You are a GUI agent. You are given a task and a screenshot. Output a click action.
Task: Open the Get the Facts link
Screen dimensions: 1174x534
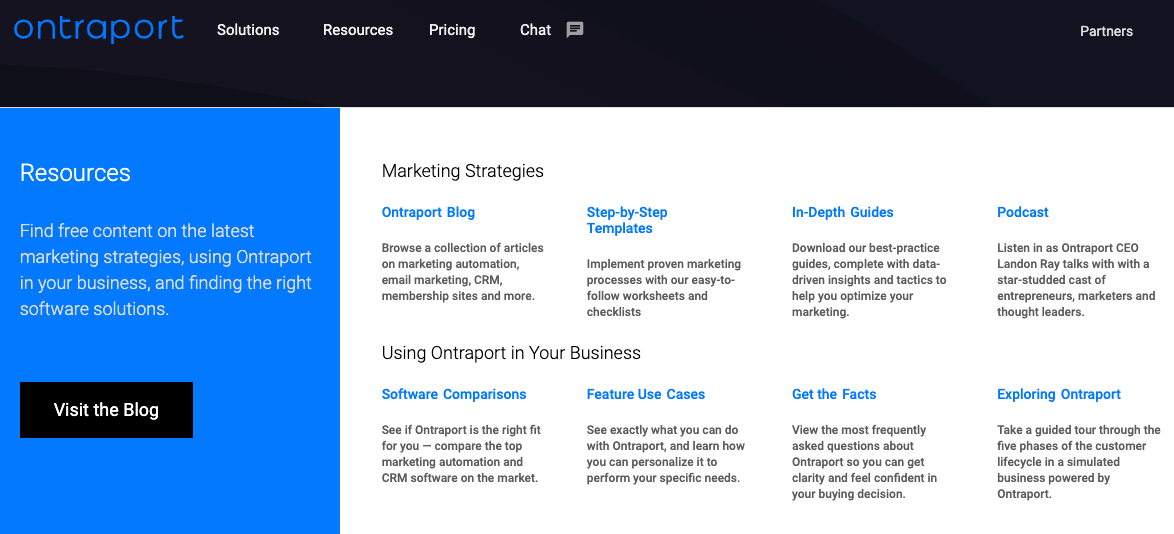pos(834,394)
